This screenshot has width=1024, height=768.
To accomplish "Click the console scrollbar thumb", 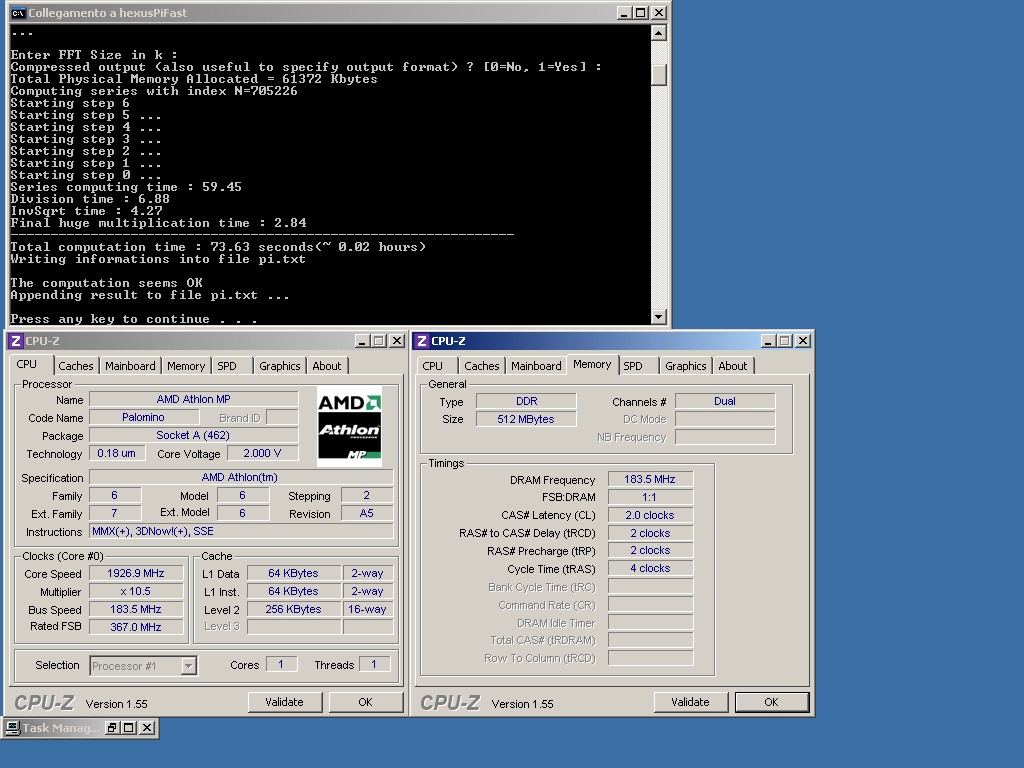I will (x=659, y=75).
